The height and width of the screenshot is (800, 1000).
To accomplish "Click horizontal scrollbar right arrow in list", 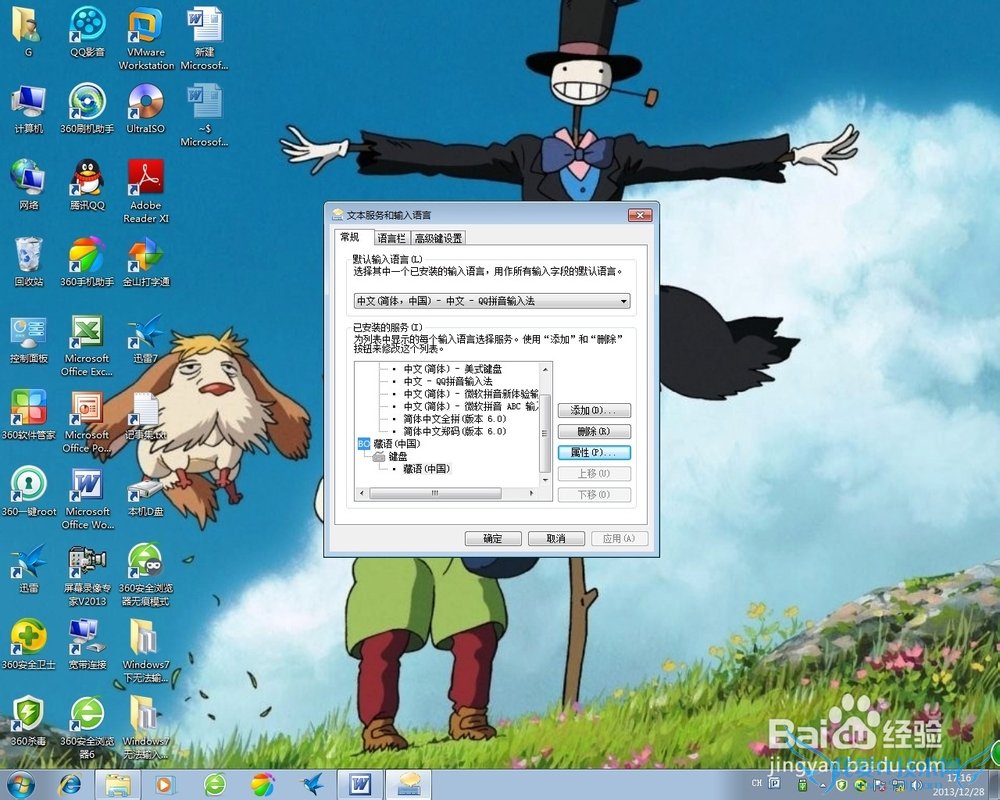I will [x=532, y=493].
